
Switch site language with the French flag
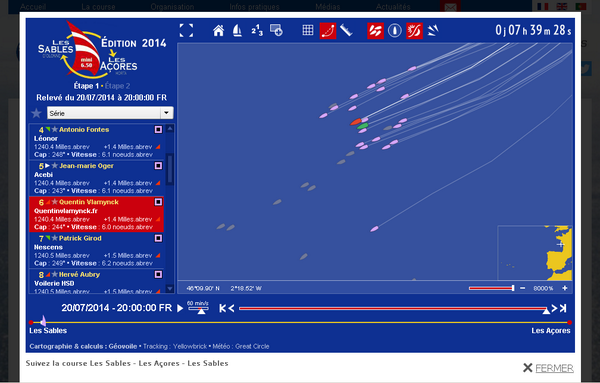[x=542, y=6]
